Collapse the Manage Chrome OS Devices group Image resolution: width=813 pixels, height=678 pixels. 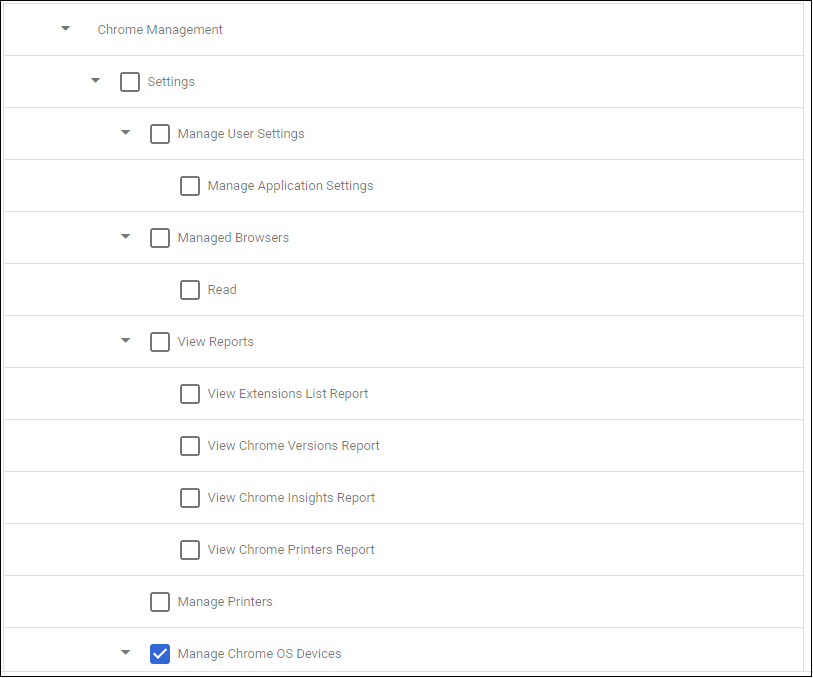click(125, 653)
